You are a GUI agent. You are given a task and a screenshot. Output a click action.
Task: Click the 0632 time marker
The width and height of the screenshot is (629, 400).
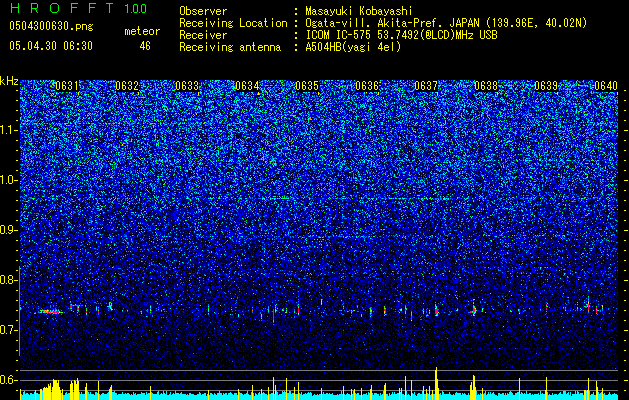tap(127, 86)
